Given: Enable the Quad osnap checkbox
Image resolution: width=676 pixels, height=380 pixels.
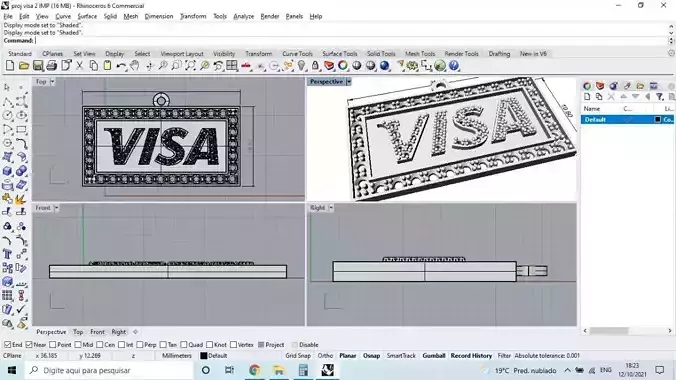Looking at the screenshot, I should 184,345.
